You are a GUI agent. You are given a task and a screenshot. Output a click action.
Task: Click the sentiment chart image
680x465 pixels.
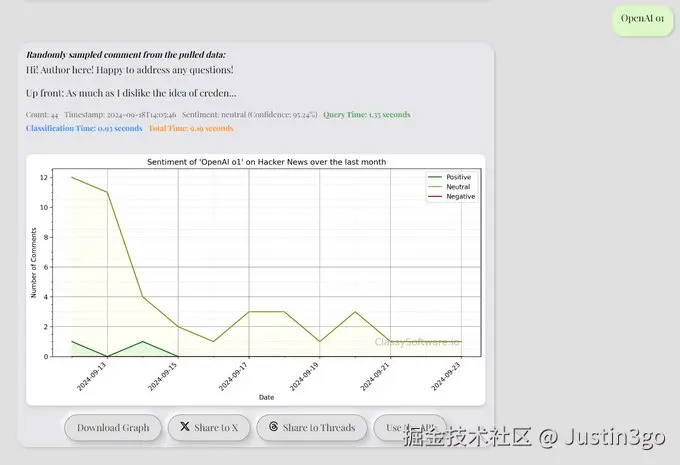[255, 280]
